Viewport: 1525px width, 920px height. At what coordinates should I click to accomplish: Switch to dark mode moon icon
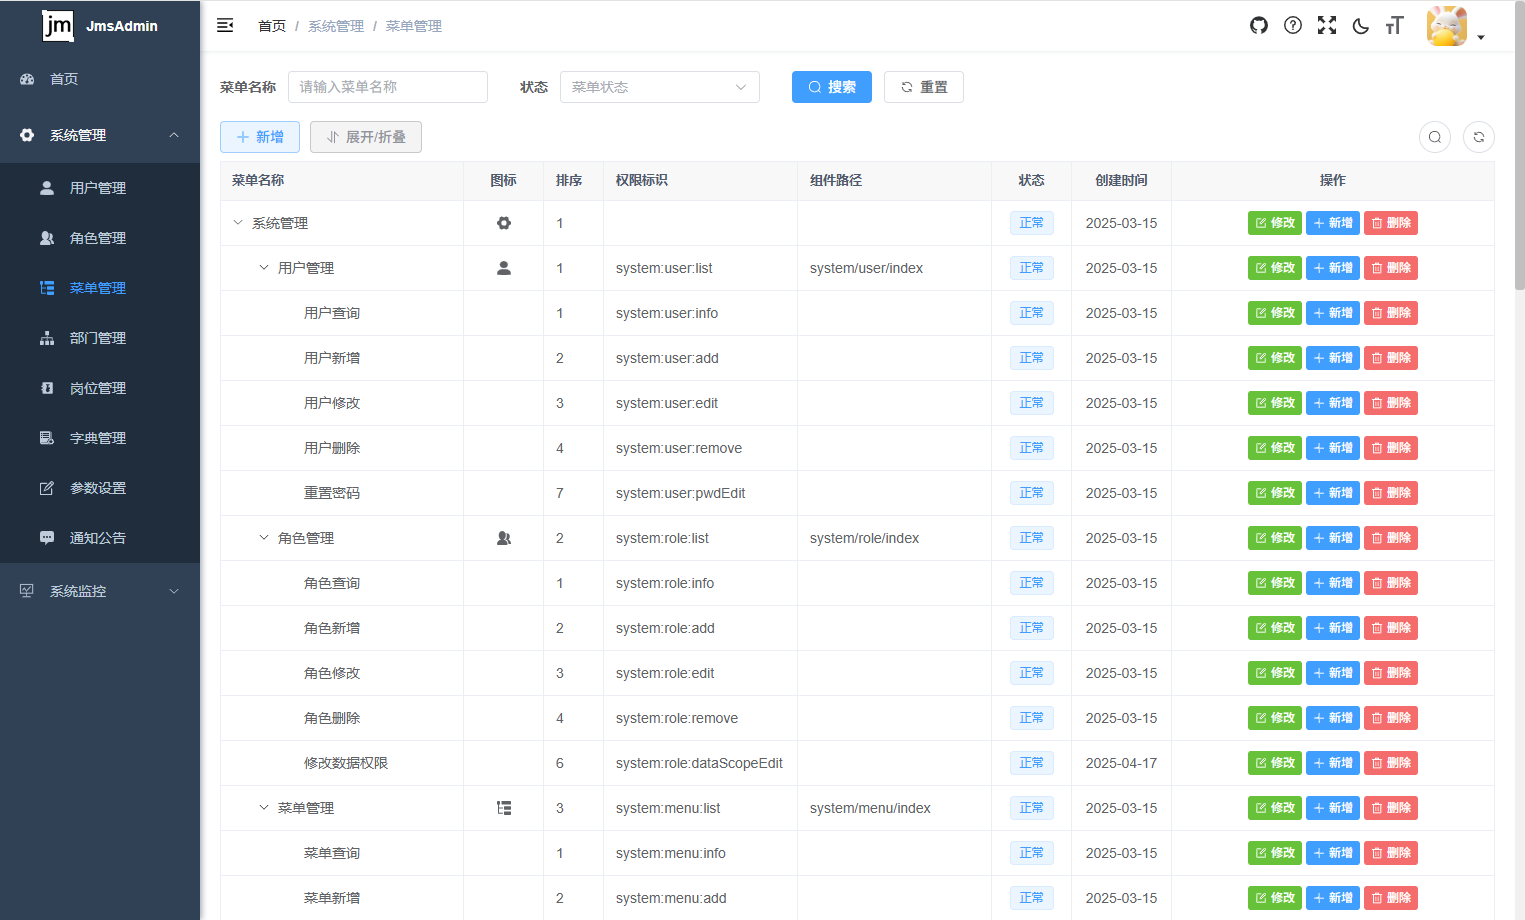(1361, 26)
